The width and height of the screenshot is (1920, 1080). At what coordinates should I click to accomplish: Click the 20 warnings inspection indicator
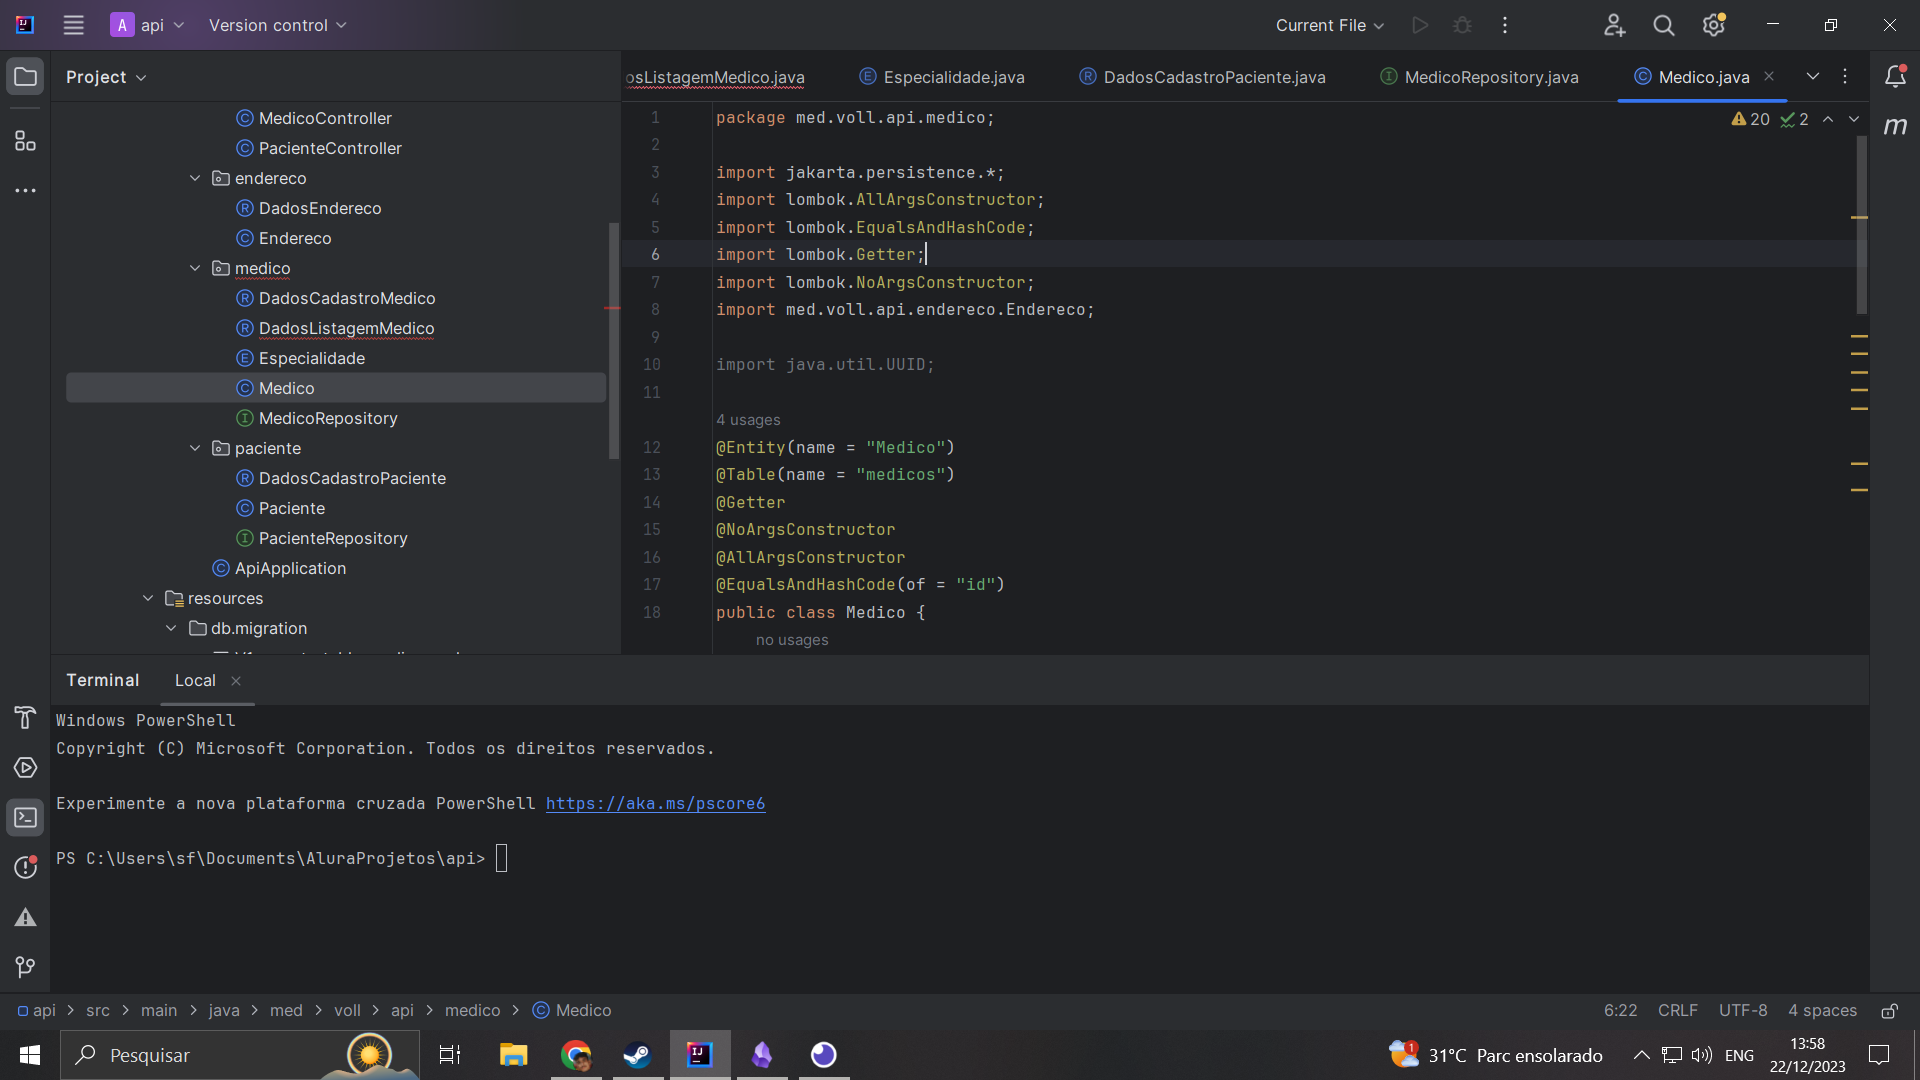[1750, 119]
